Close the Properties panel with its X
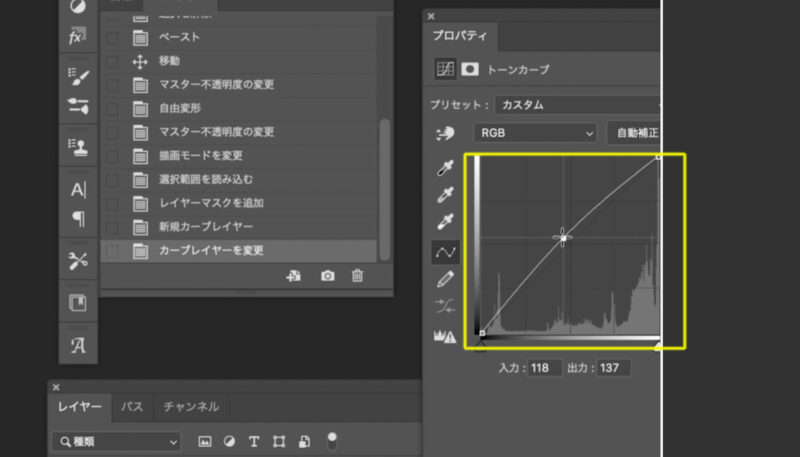The width and height of the screenshot is (800, 457). [x=431, y=16]
